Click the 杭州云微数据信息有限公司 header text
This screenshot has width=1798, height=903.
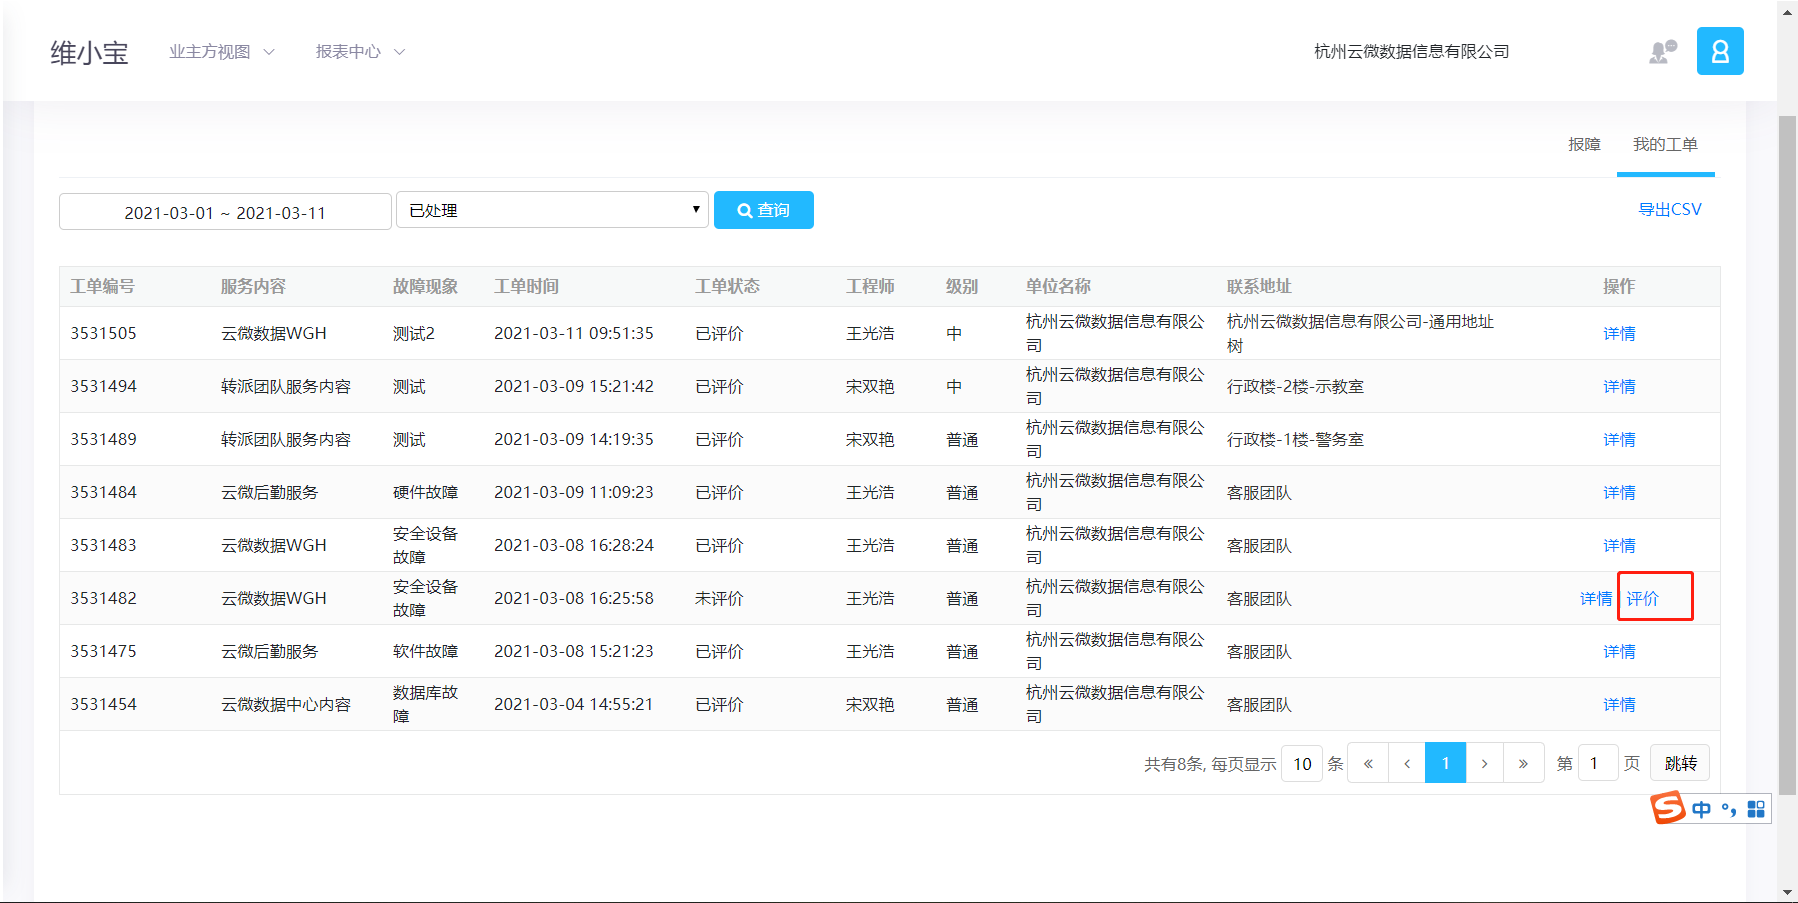pos(1411,52)
